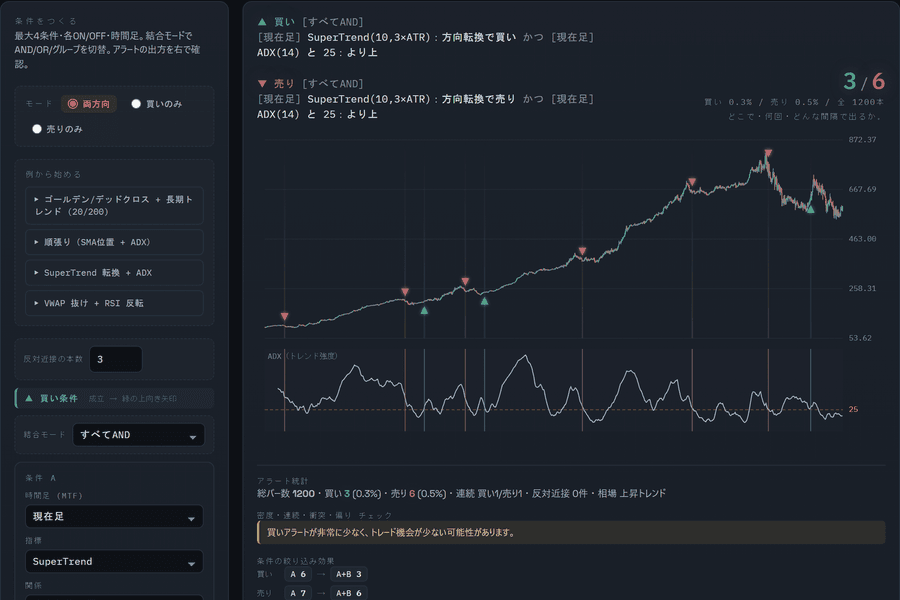Click the ADX (トレンド強度) panel label
This screenshot has height=600, width=900.
(x=302, y=356)
